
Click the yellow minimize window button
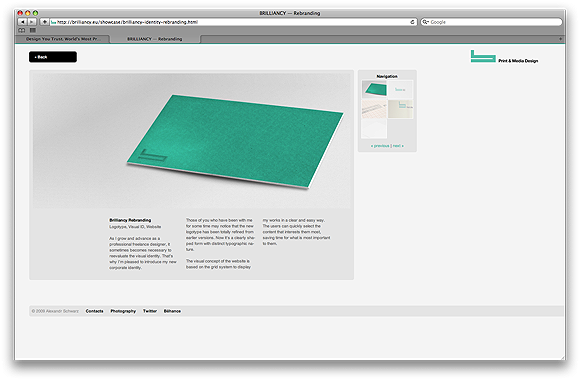click(x=28, y=13)
